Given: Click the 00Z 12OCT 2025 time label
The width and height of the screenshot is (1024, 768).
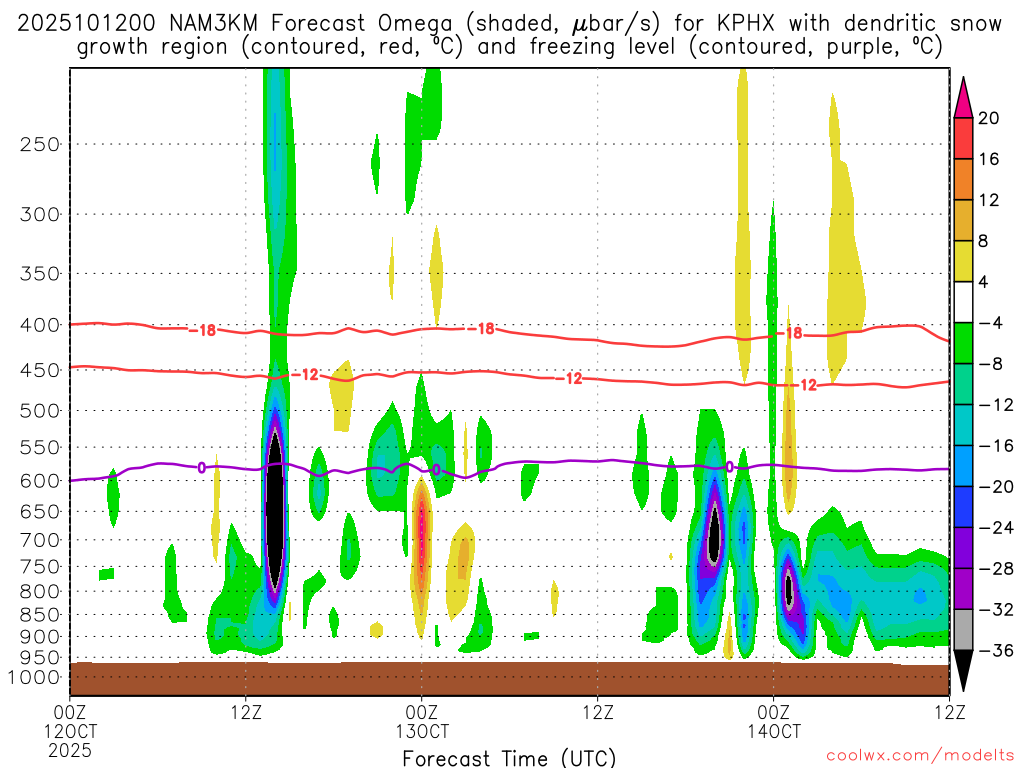Looking at the screenshot, I should (70, 731).
